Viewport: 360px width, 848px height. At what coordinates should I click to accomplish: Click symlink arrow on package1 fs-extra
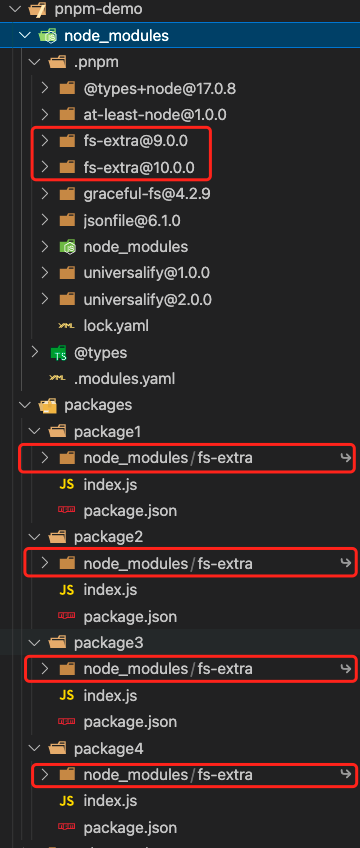point(345,458)
